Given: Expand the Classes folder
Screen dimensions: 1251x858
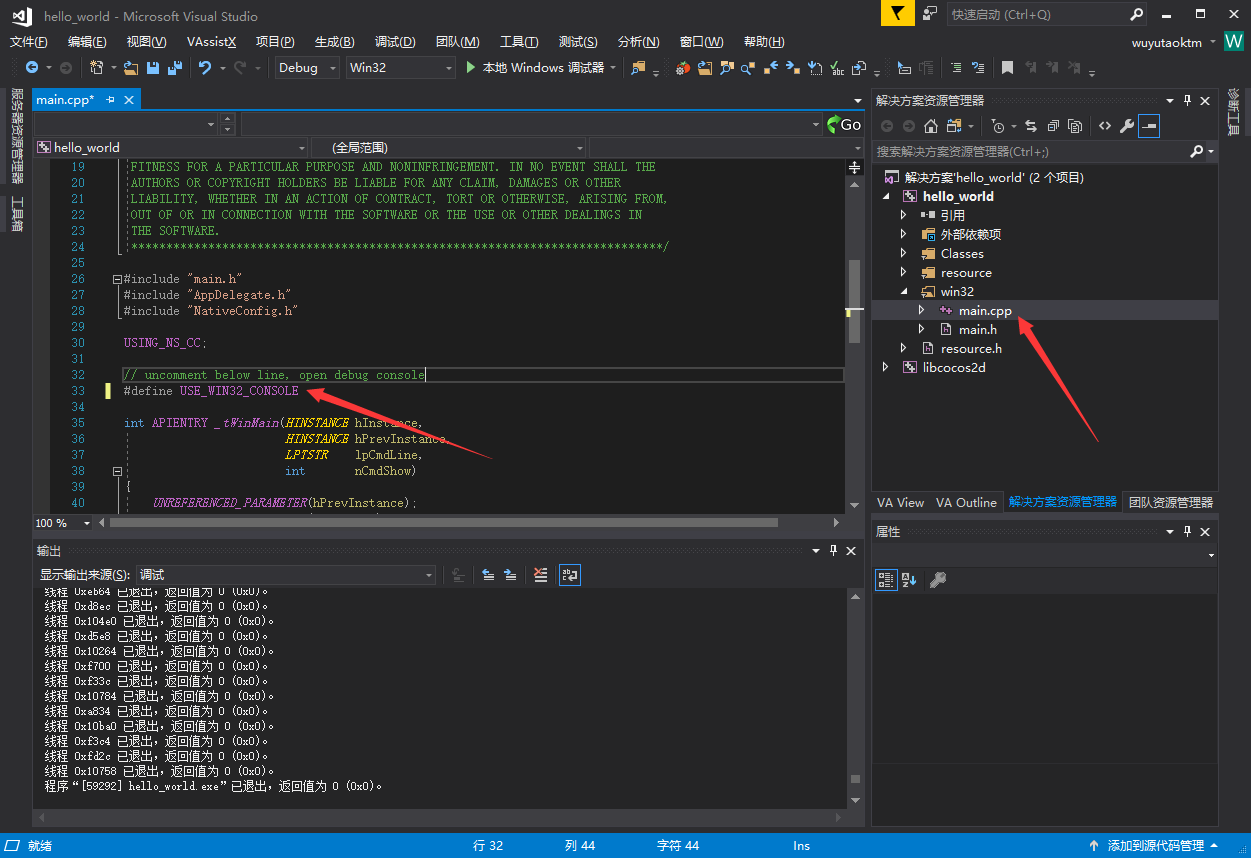Looking at the screenshot, I should [904, 253].
